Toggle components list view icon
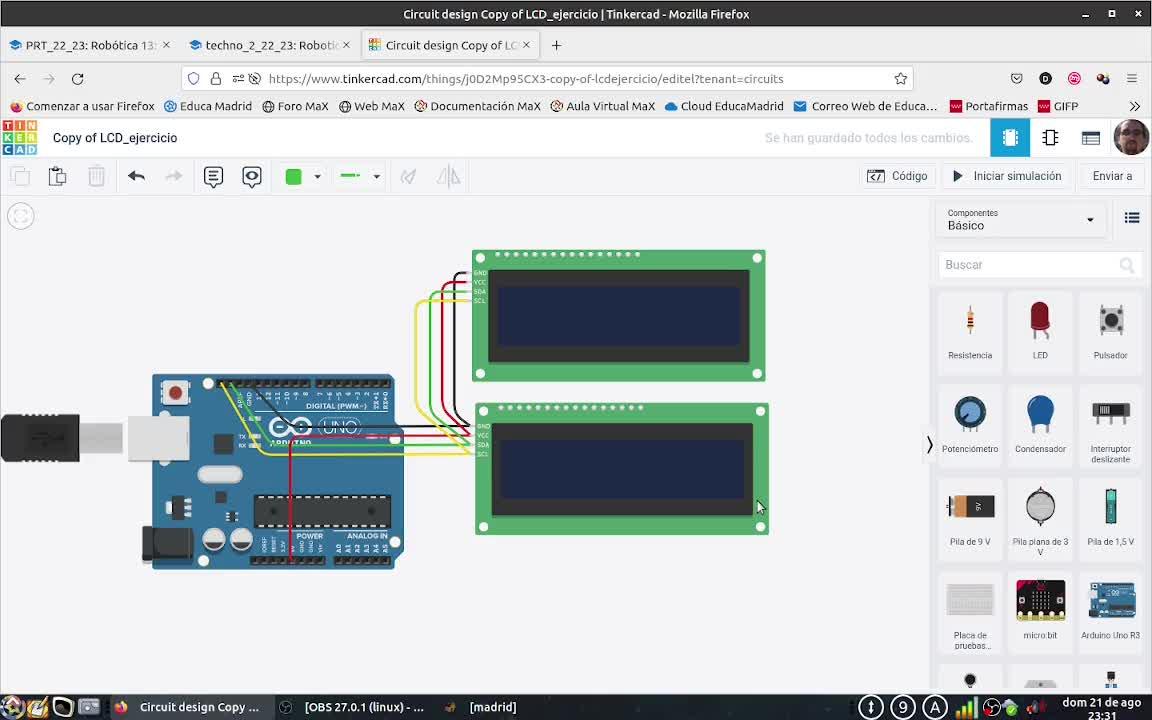The width and height of the screenshot is (1152, 720). tap(1132, 218)
